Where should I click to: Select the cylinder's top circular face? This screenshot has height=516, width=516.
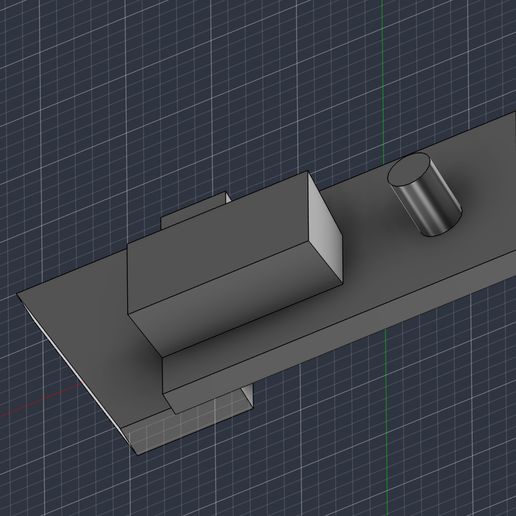[409, 169]
